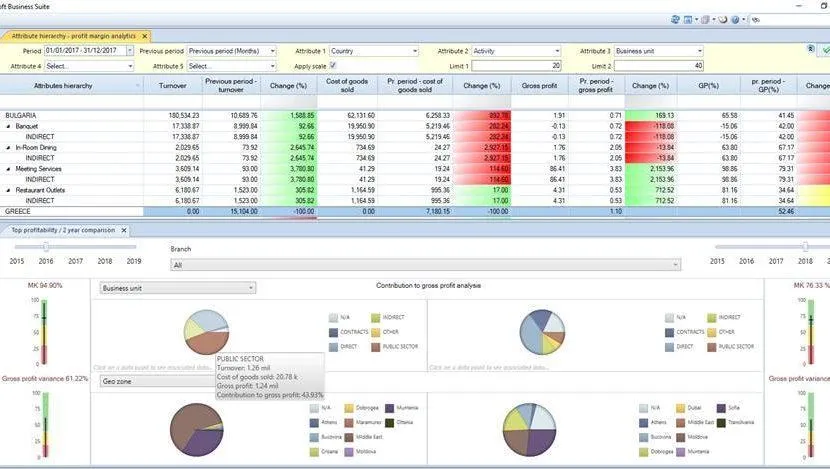Viewport: 830px width, 469px height.
Task: Click the Limit 2 input field
Action: coord(659,66)
